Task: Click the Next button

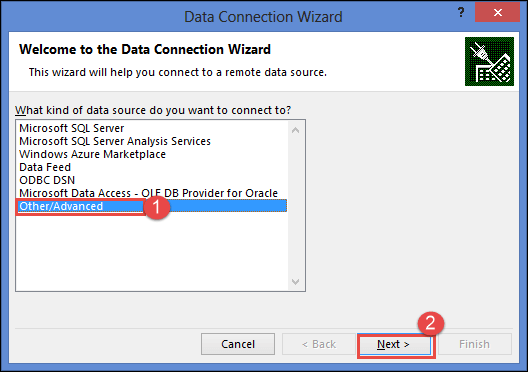Action: point(395,344)
